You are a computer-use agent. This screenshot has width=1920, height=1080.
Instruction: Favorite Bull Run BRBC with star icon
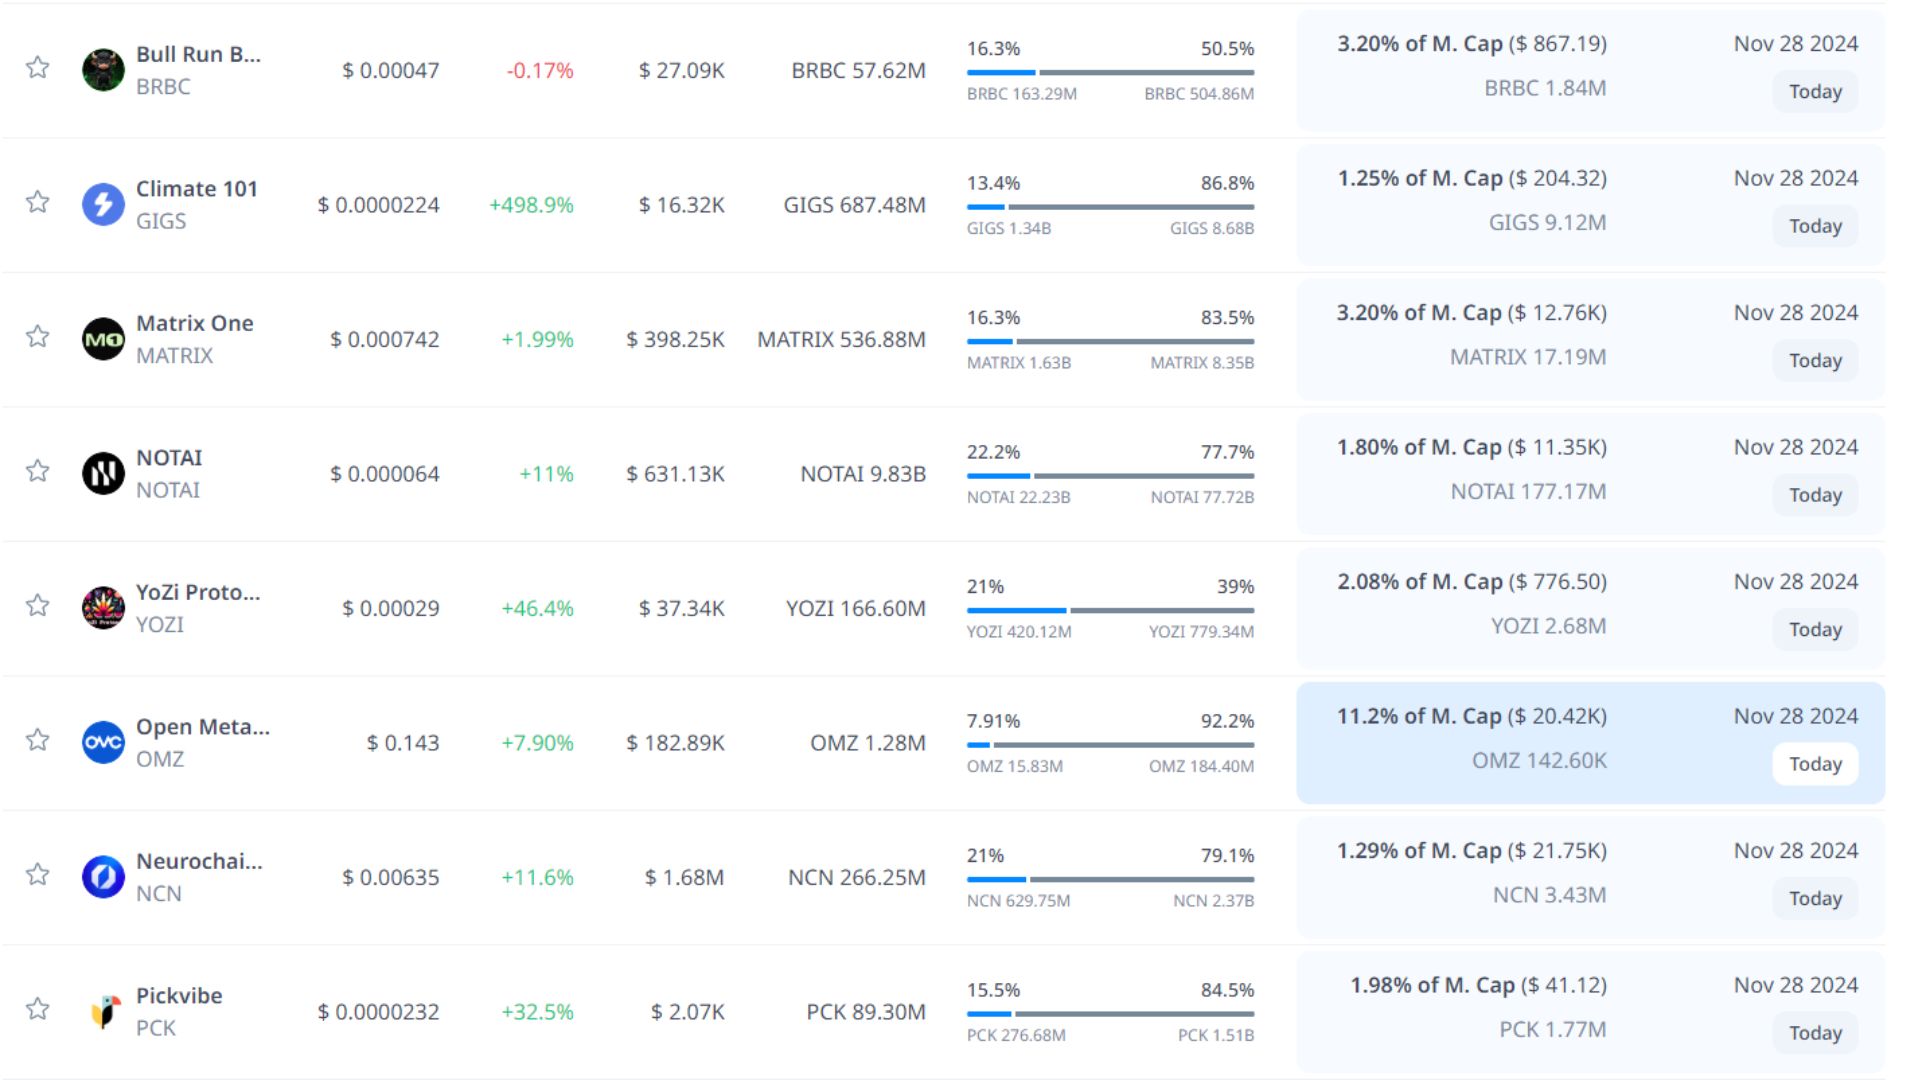click(x=38, y=68)
